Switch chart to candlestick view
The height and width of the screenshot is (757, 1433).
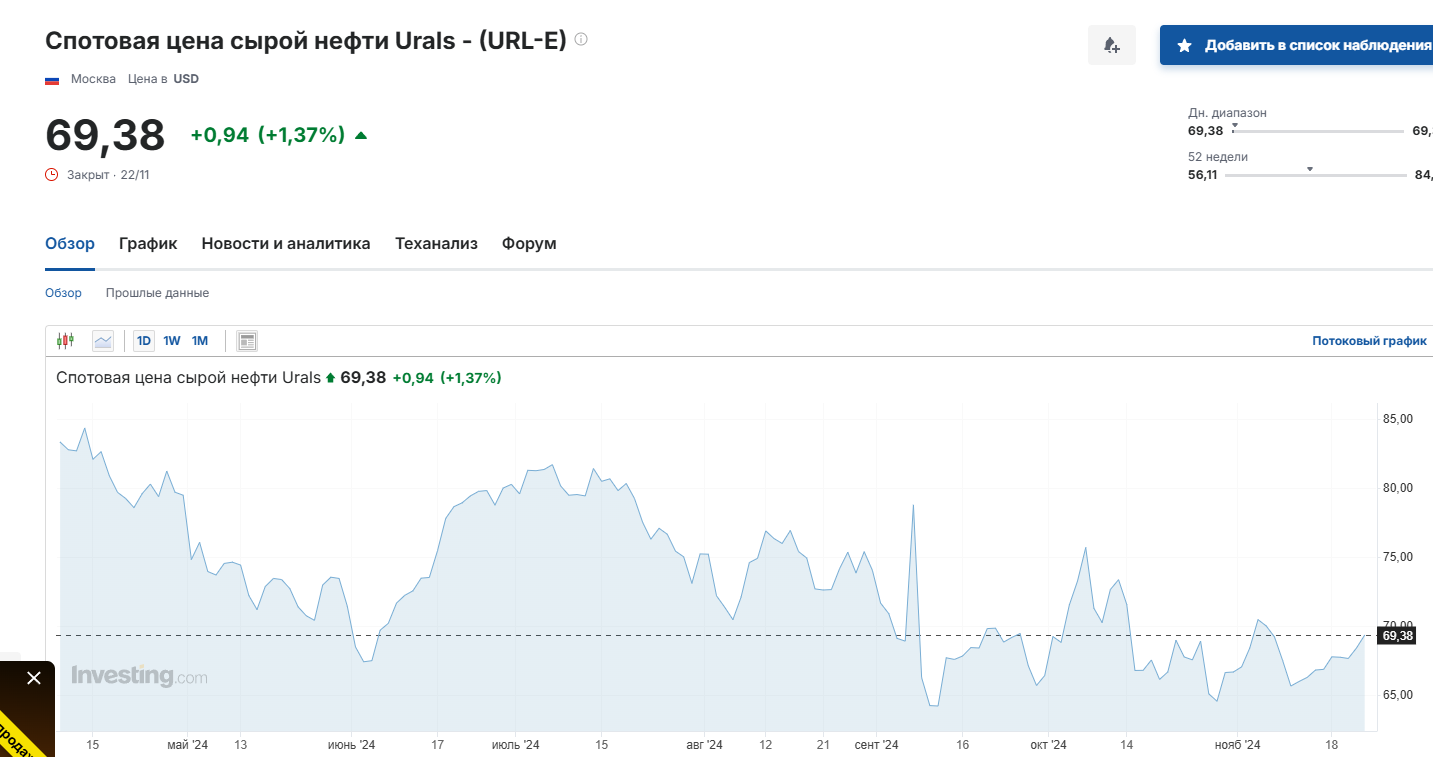(65, 341)
